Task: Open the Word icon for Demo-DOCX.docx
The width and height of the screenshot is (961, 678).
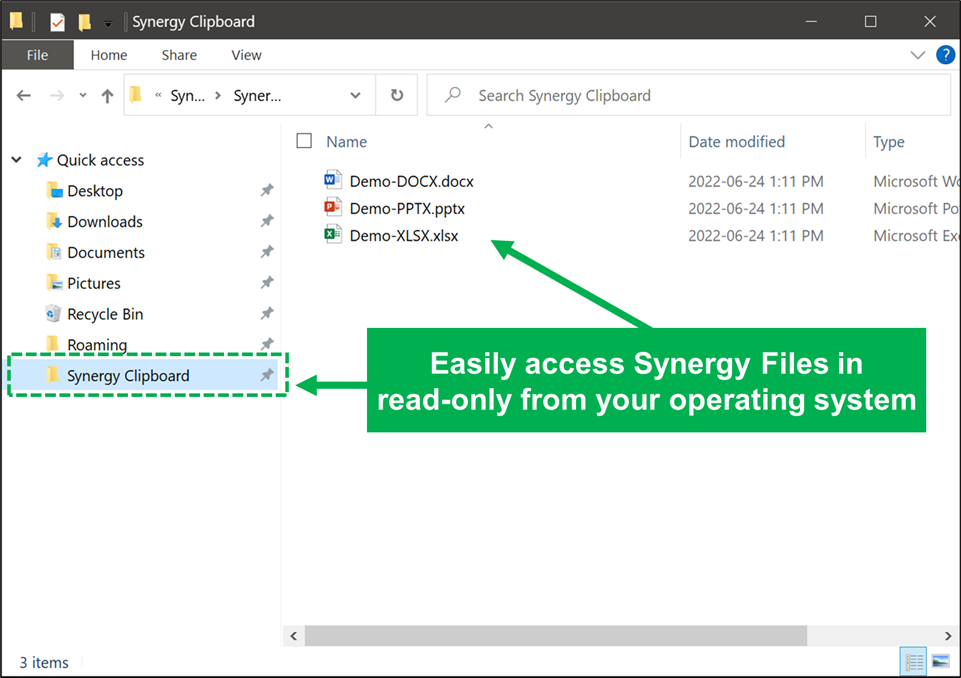Action: tap(333, 180)
